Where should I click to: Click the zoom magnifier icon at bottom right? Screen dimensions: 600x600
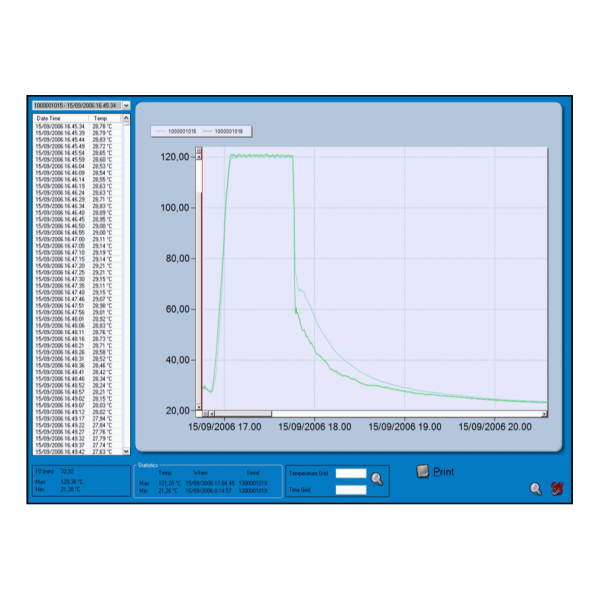tap(536, 488)
